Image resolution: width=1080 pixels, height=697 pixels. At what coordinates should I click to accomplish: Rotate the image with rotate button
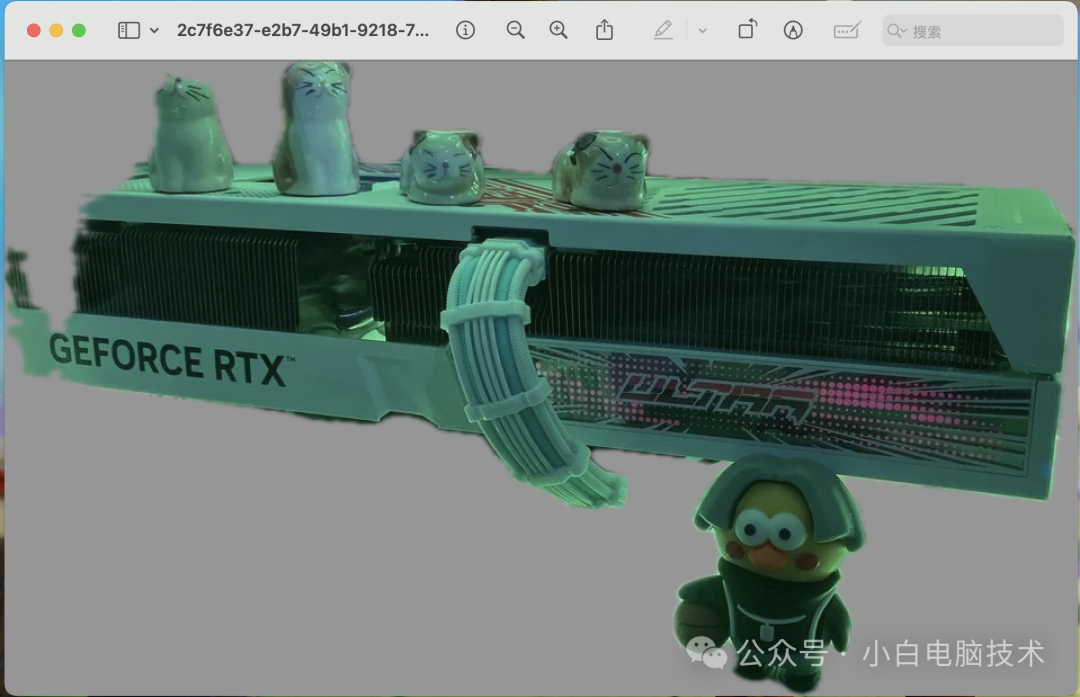[747, 30]
